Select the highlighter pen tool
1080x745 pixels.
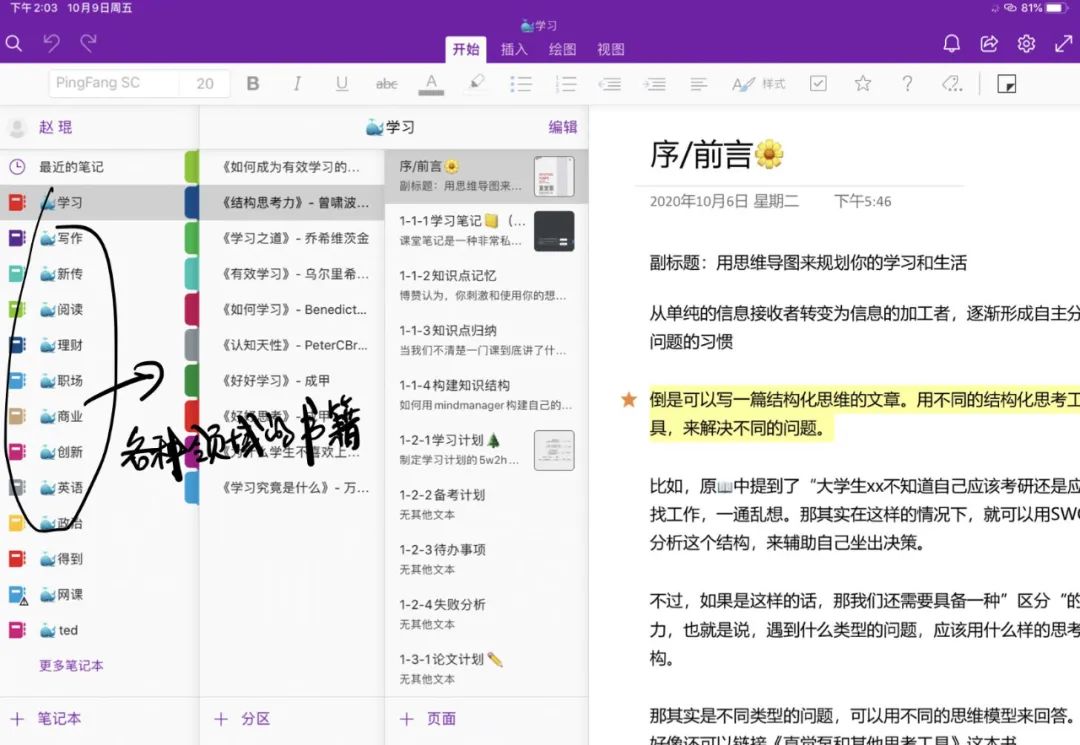474,83
